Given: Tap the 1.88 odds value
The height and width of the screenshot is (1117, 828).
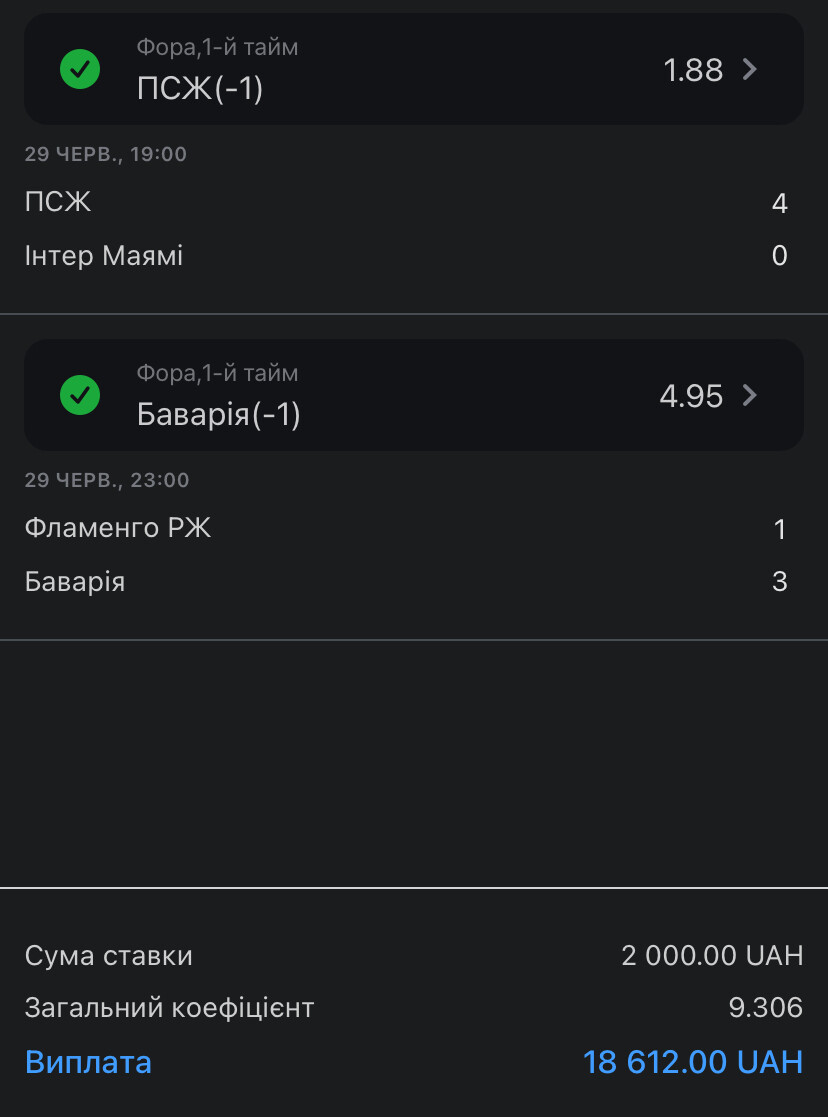Looking at the screenshot, I should [x=693, y=70].
